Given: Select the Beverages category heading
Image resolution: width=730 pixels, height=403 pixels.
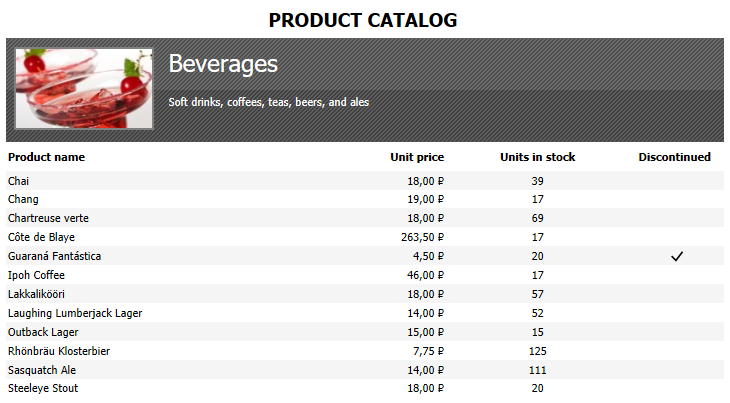Looking at the screenshot, I should pyautogui.click(x=223, y=64).
